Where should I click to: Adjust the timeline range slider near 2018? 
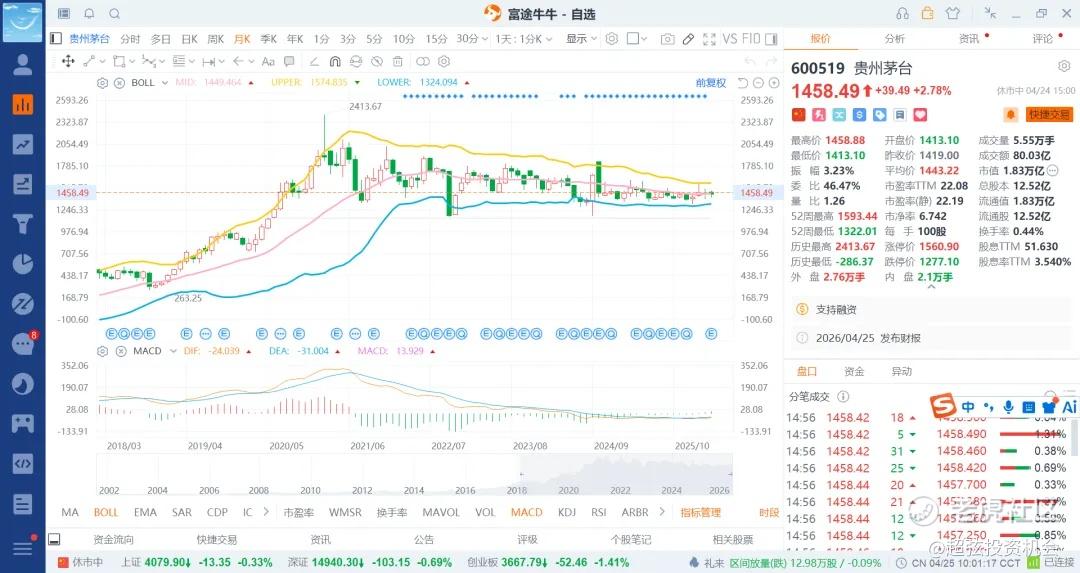[521, 474]
